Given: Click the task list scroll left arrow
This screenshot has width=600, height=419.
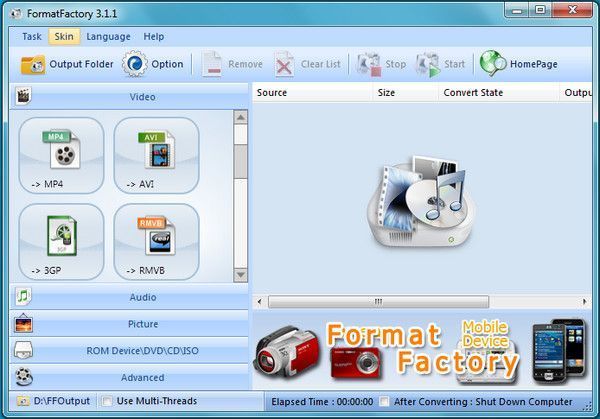Looking at the screenshot, I should pyautogui.click(x=259, y=302).
